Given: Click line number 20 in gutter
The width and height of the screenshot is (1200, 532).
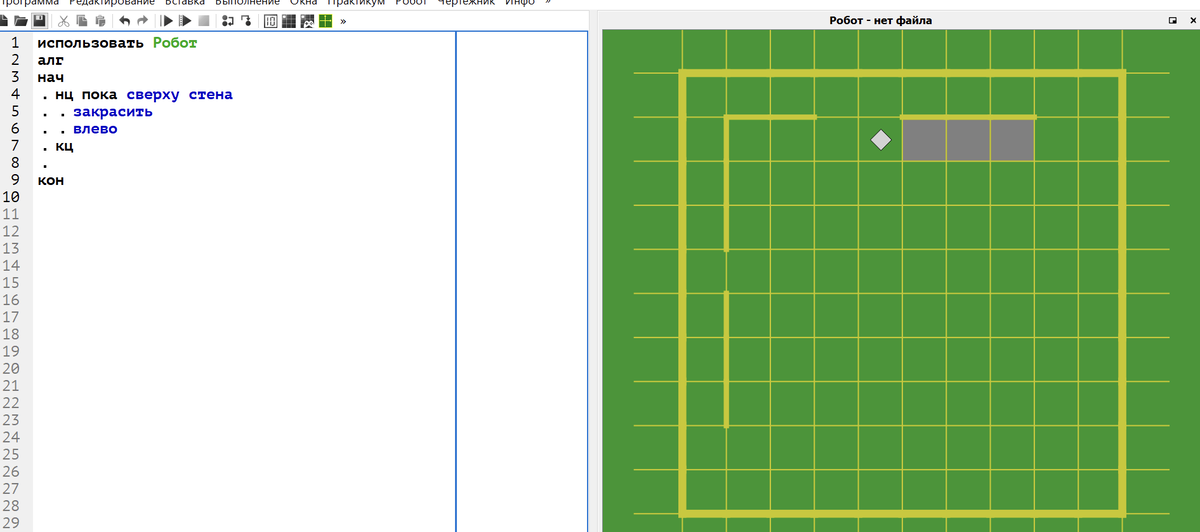Looking at the screenshot, I should click(x=12, y=369).
